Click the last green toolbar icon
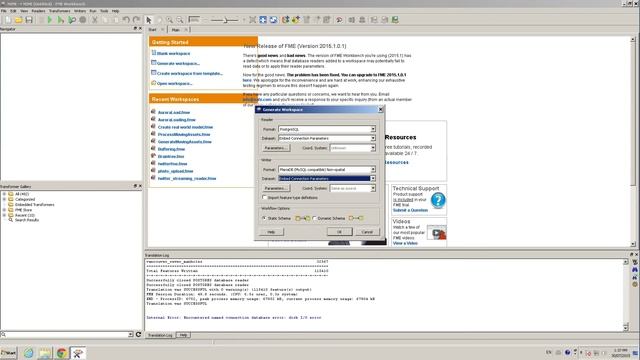 click(395, 20)
